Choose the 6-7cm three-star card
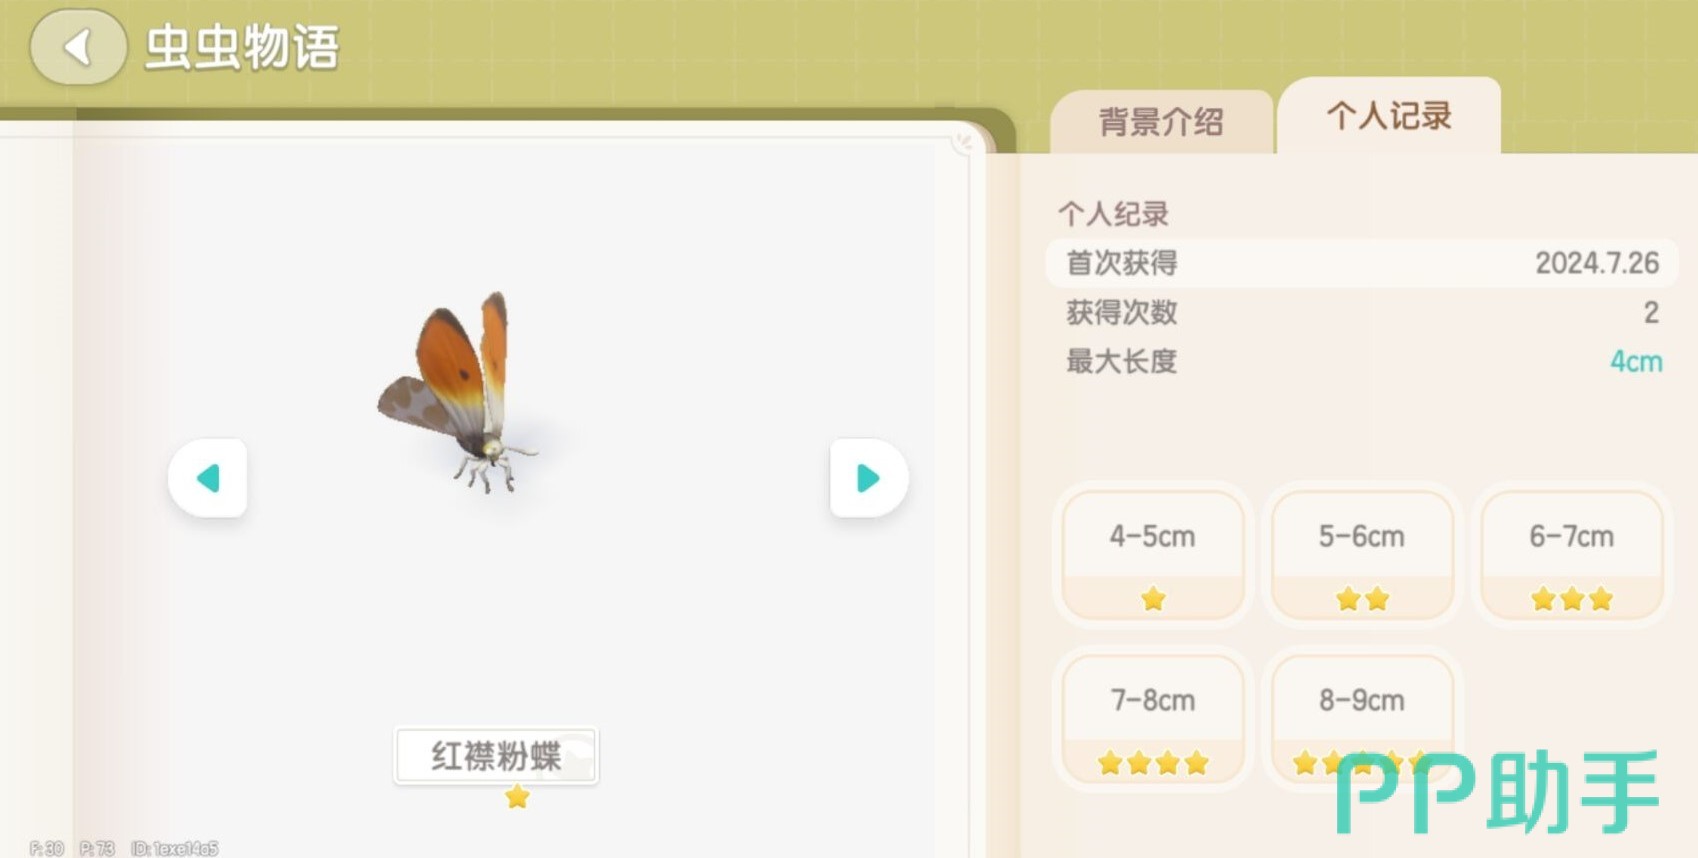1698x858 pixels. coord(1572,555)
